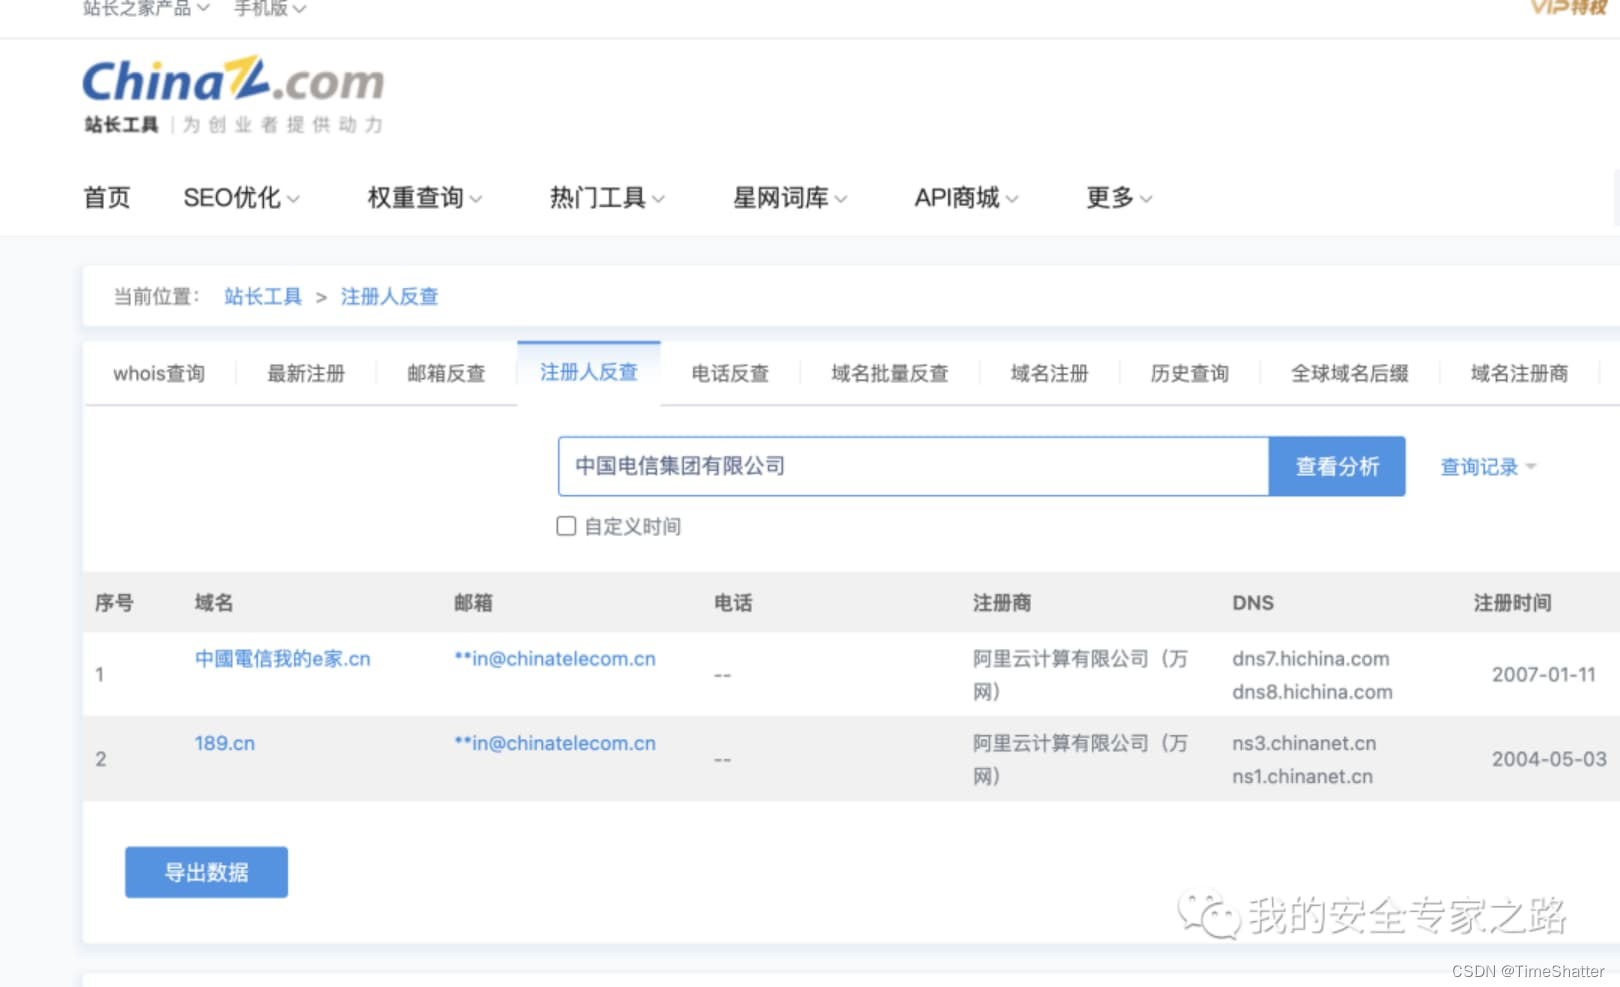Open the 189.cn domain link
The width and height of the screenshot is (1620, 987).
click(x=225, y=743)
